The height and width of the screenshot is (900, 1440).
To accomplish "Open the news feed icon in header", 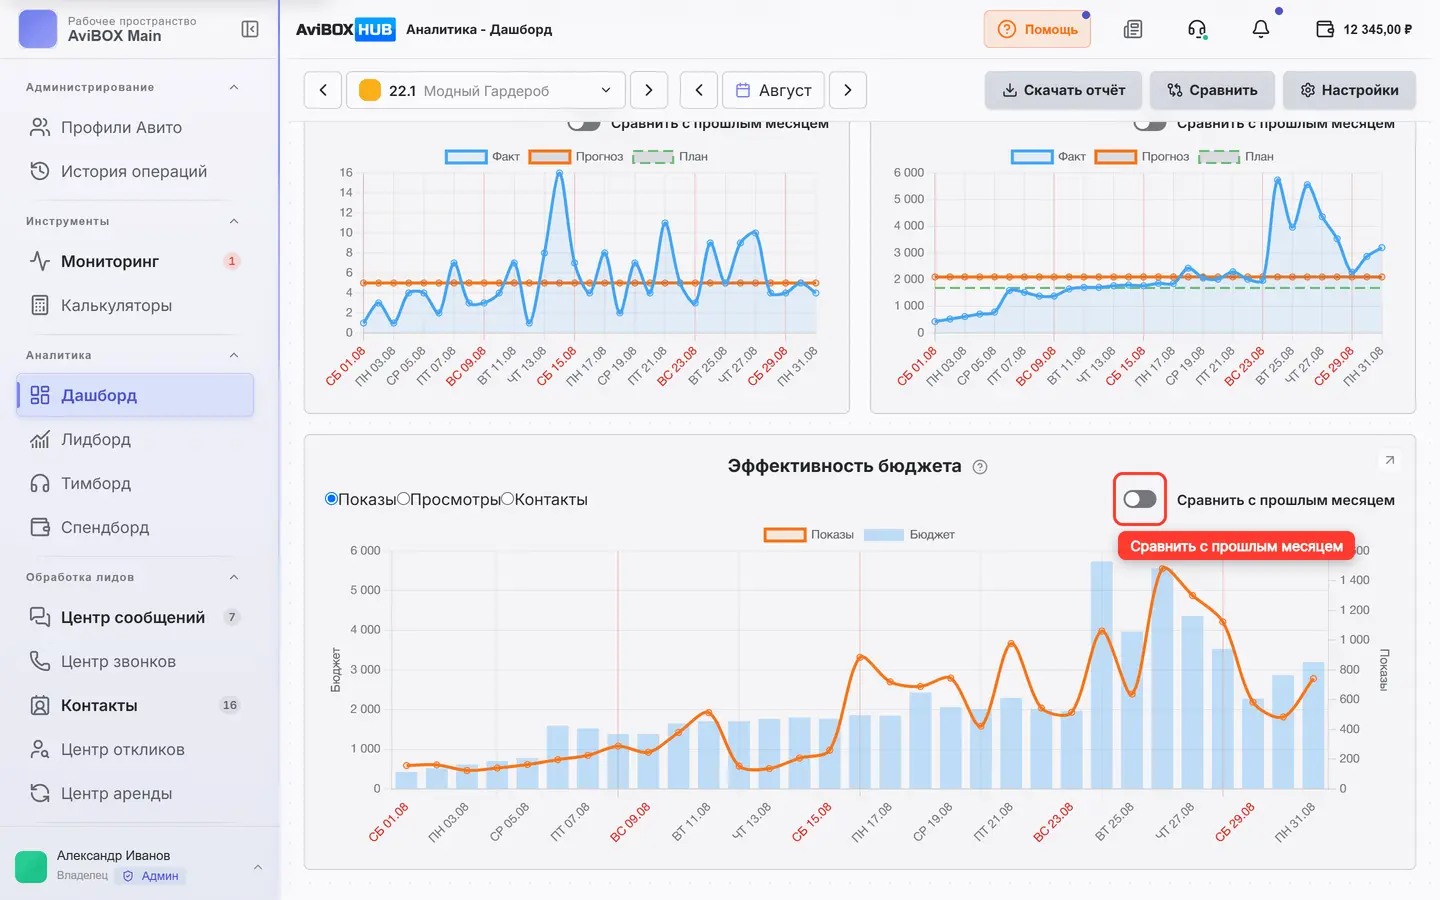I will pyautogui.click(x=1133, y=29).
